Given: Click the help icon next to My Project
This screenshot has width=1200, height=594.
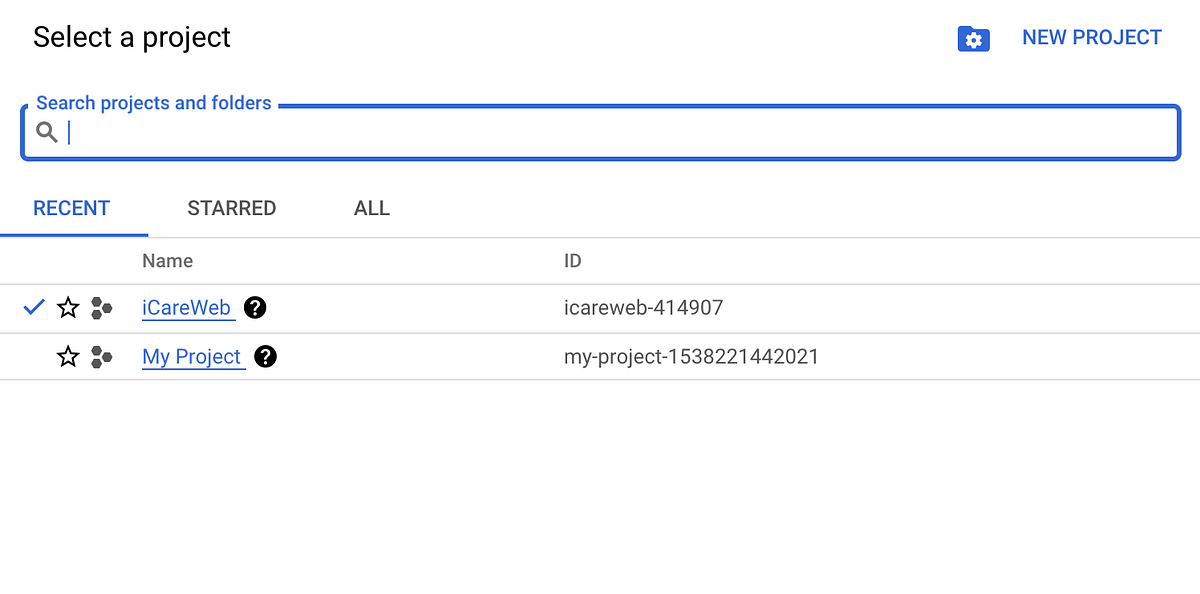Looking at the screenshot, I should 265,357.
